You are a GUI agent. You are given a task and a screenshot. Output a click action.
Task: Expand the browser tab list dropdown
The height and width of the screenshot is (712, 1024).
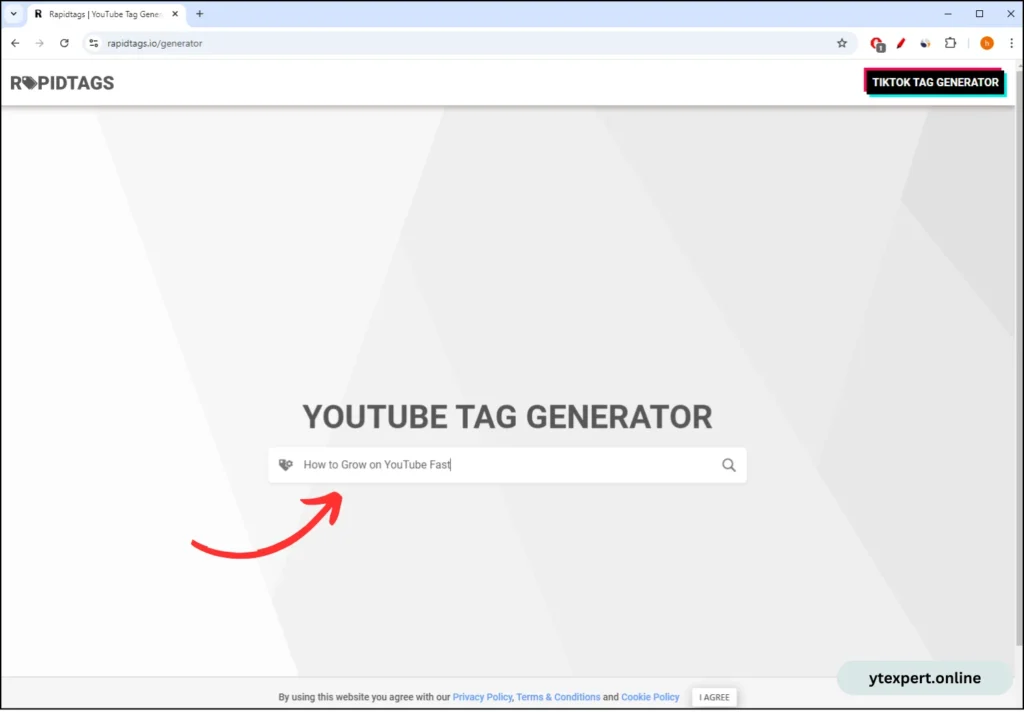pos(13,14)
